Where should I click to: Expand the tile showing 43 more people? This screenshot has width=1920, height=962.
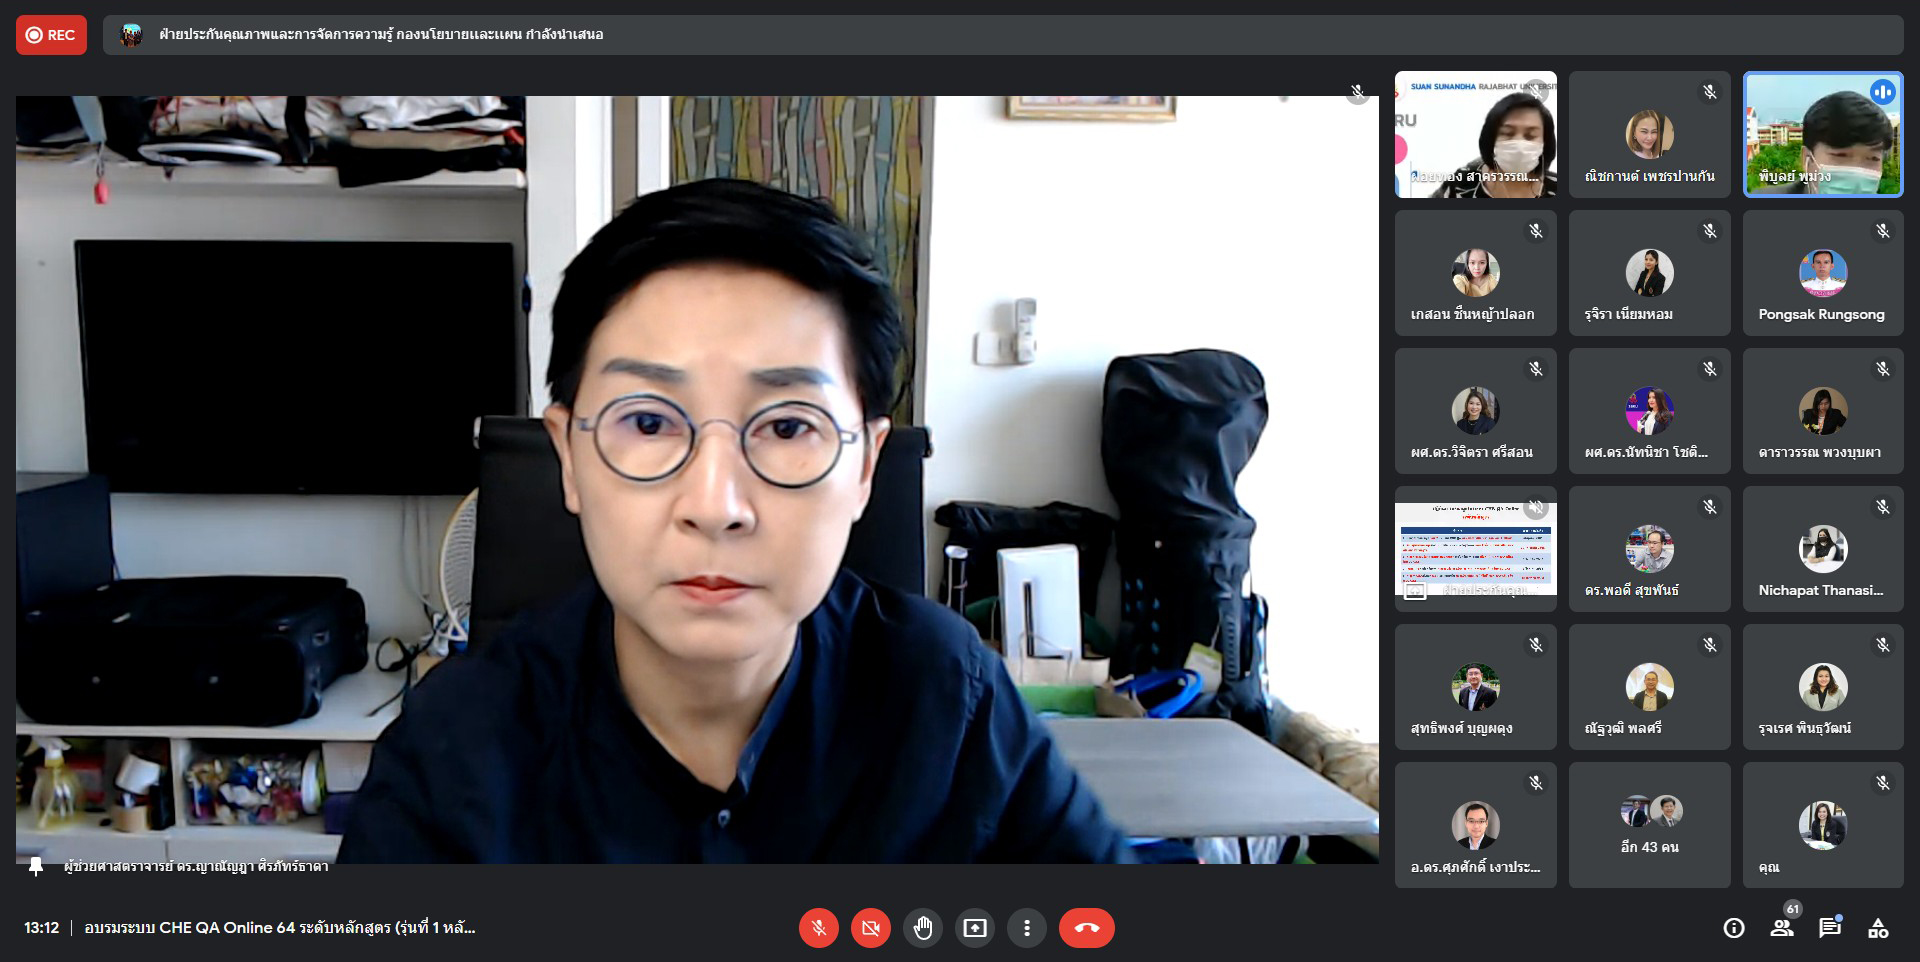[x=1649, y=825]
